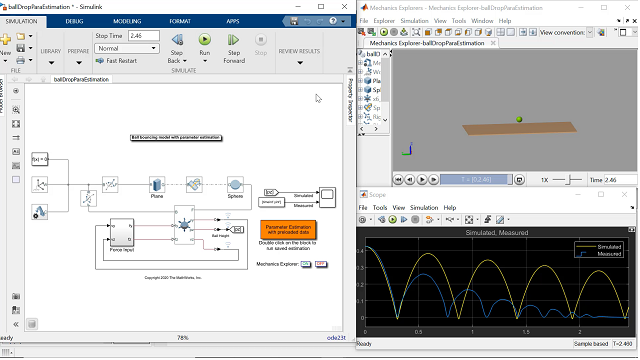This screenshot has width=640, height=360.
Task: Click the Step Forward icon in Simulink
Action: [233, 40]
